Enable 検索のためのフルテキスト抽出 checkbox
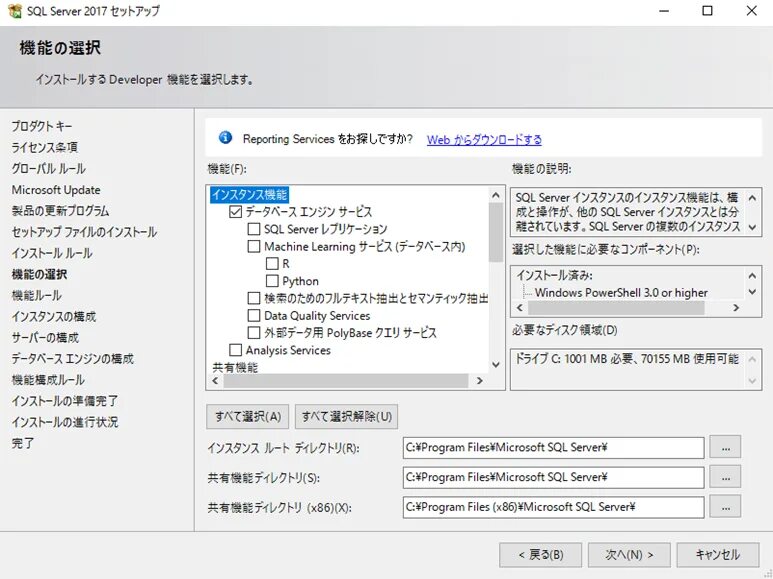This screenshot has height=579, width=773. tap(253, 298)
